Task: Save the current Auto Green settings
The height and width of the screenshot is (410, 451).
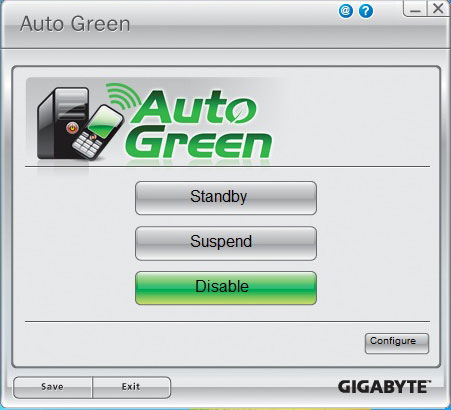Action: coord(53,387)
